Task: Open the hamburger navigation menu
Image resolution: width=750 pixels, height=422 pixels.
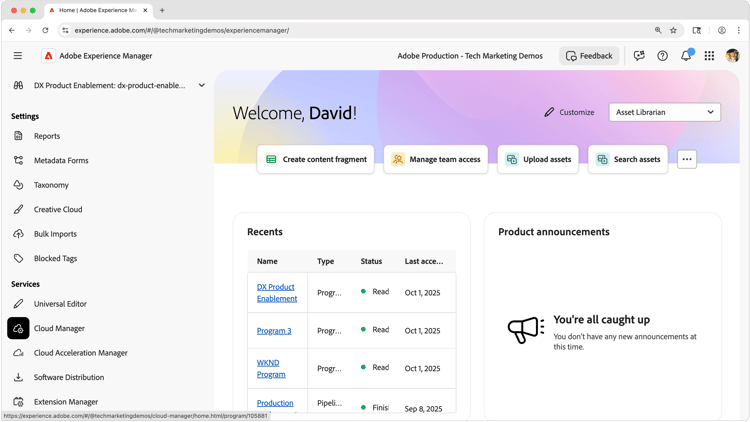Action: tap(18, 56)
